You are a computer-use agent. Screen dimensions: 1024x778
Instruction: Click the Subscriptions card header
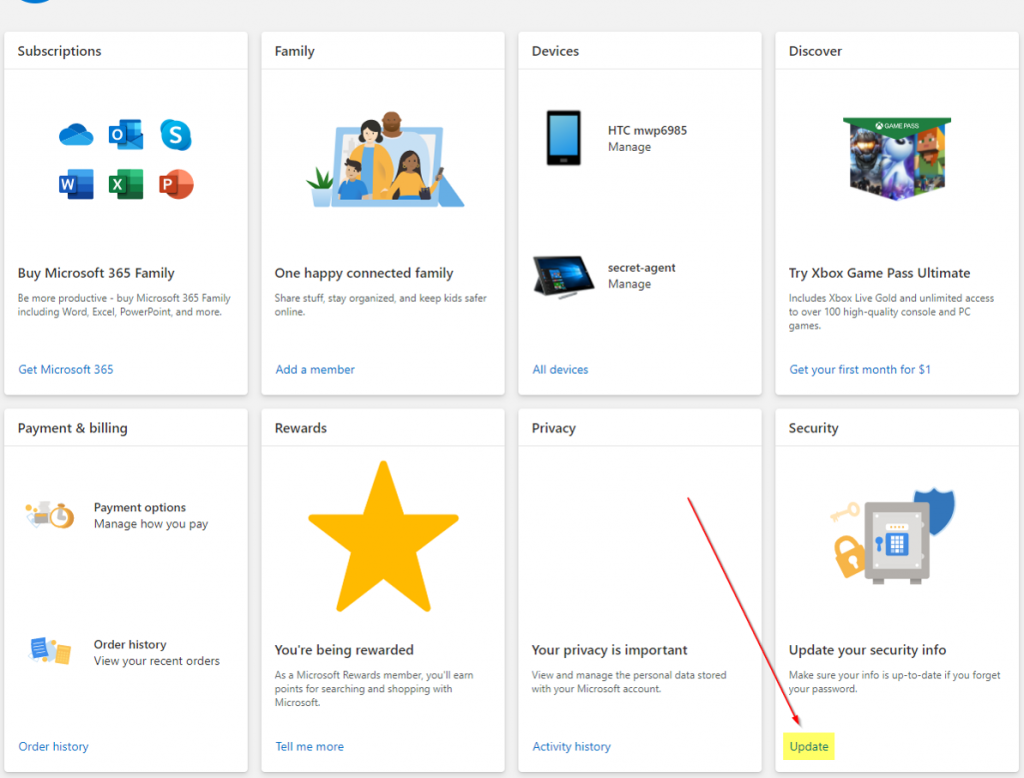point(59,51)
